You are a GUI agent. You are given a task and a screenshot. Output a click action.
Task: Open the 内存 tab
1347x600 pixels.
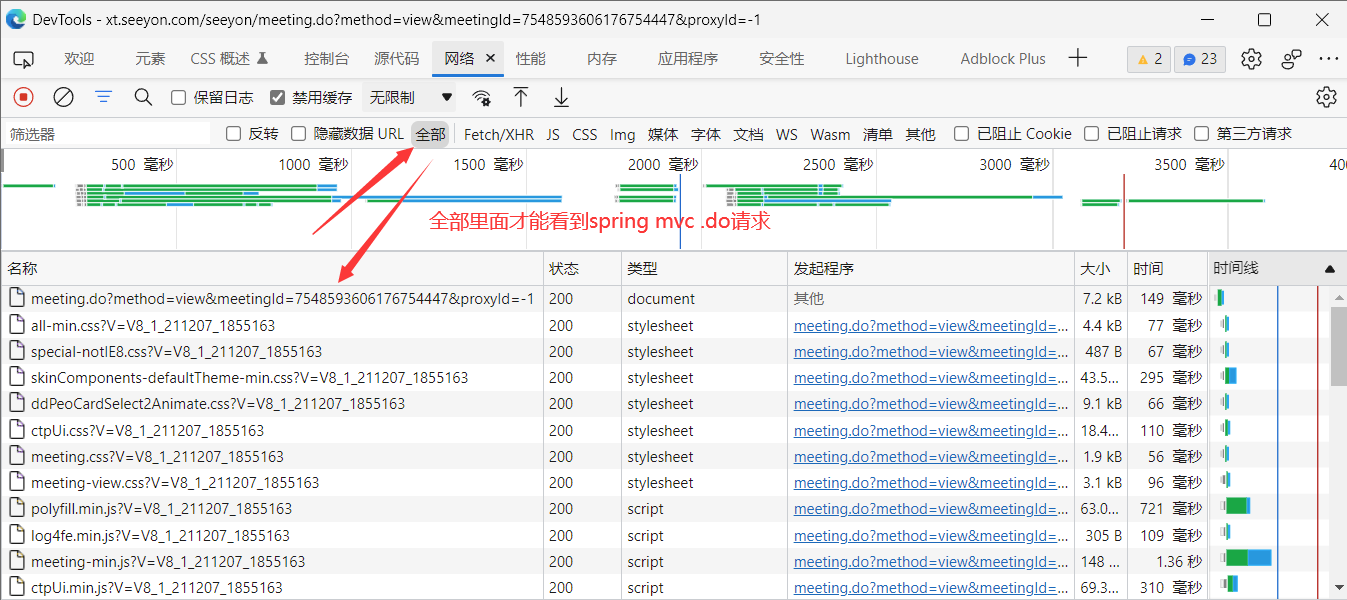click(x=602, y=59)
